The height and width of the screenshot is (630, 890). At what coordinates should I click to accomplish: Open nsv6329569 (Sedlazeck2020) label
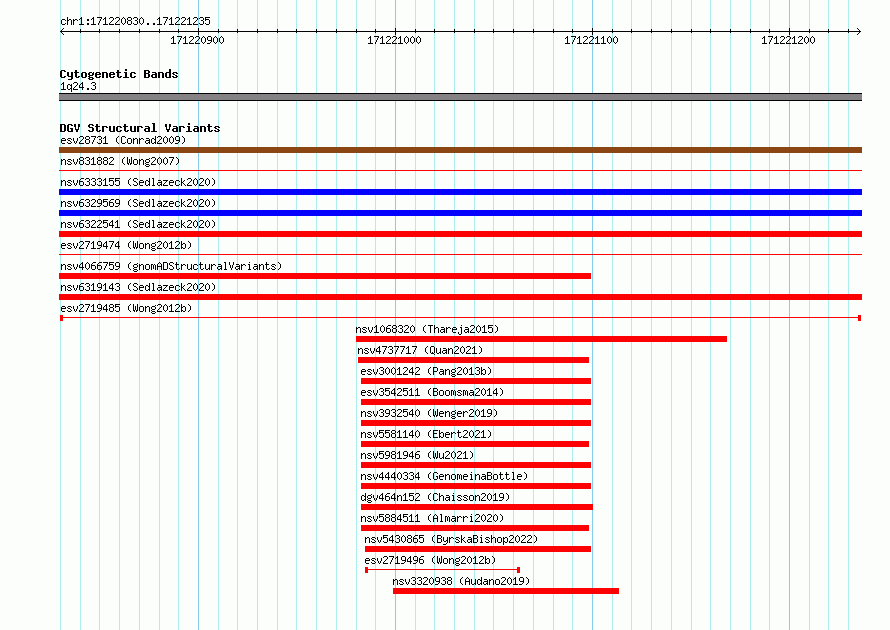(138, 203)
